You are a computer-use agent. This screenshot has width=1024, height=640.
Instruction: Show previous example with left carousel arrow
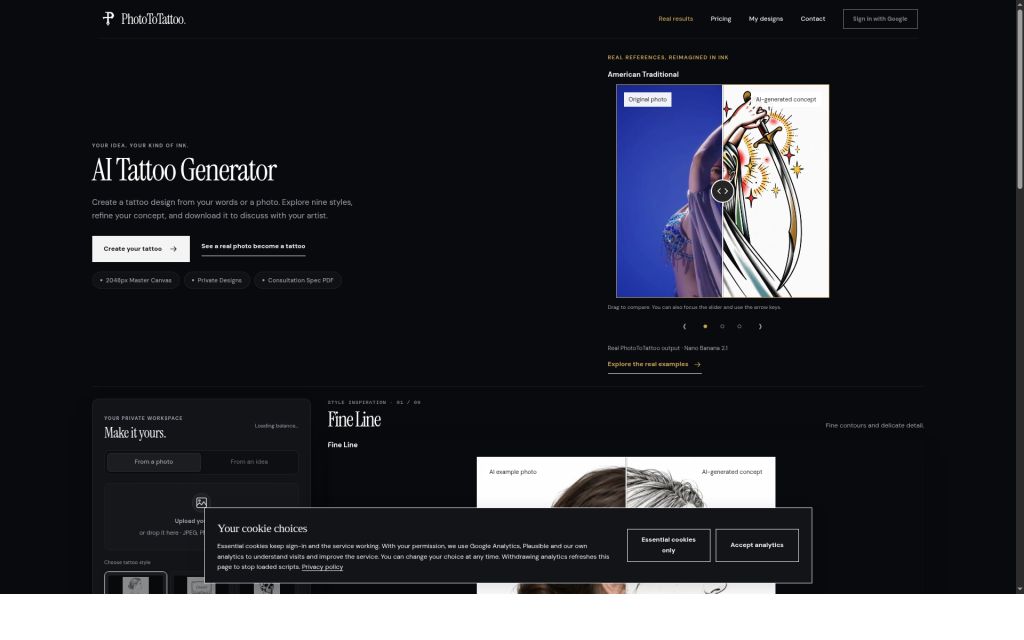(x=684, y=326)
